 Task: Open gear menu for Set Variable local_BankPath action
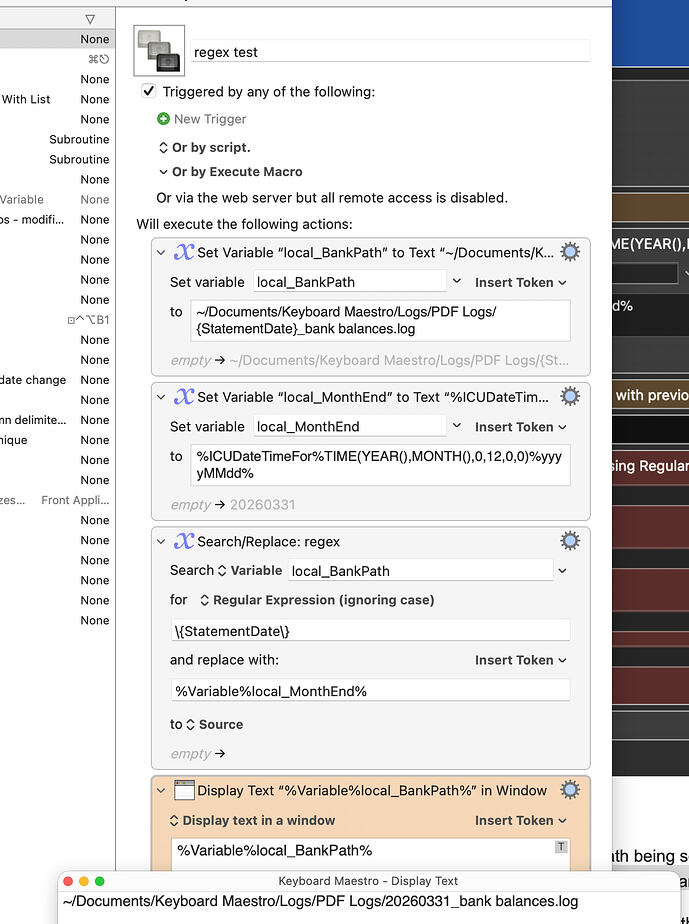pos(569,252)
